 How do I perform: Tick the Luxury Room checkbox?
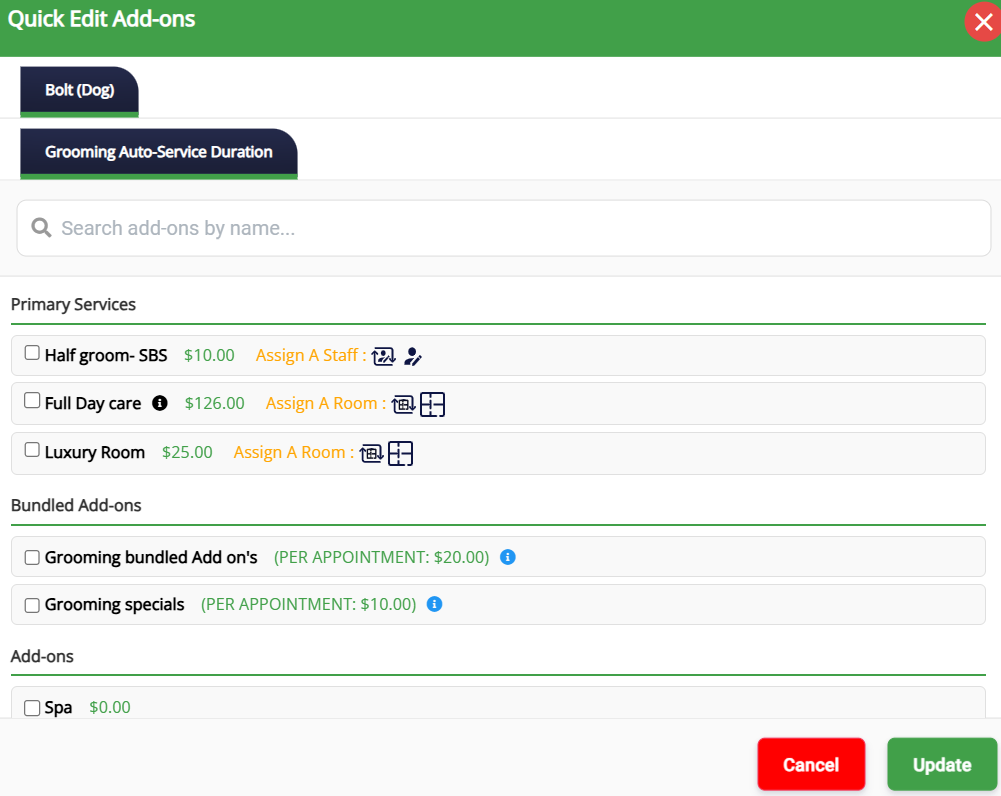coord(32,450)
